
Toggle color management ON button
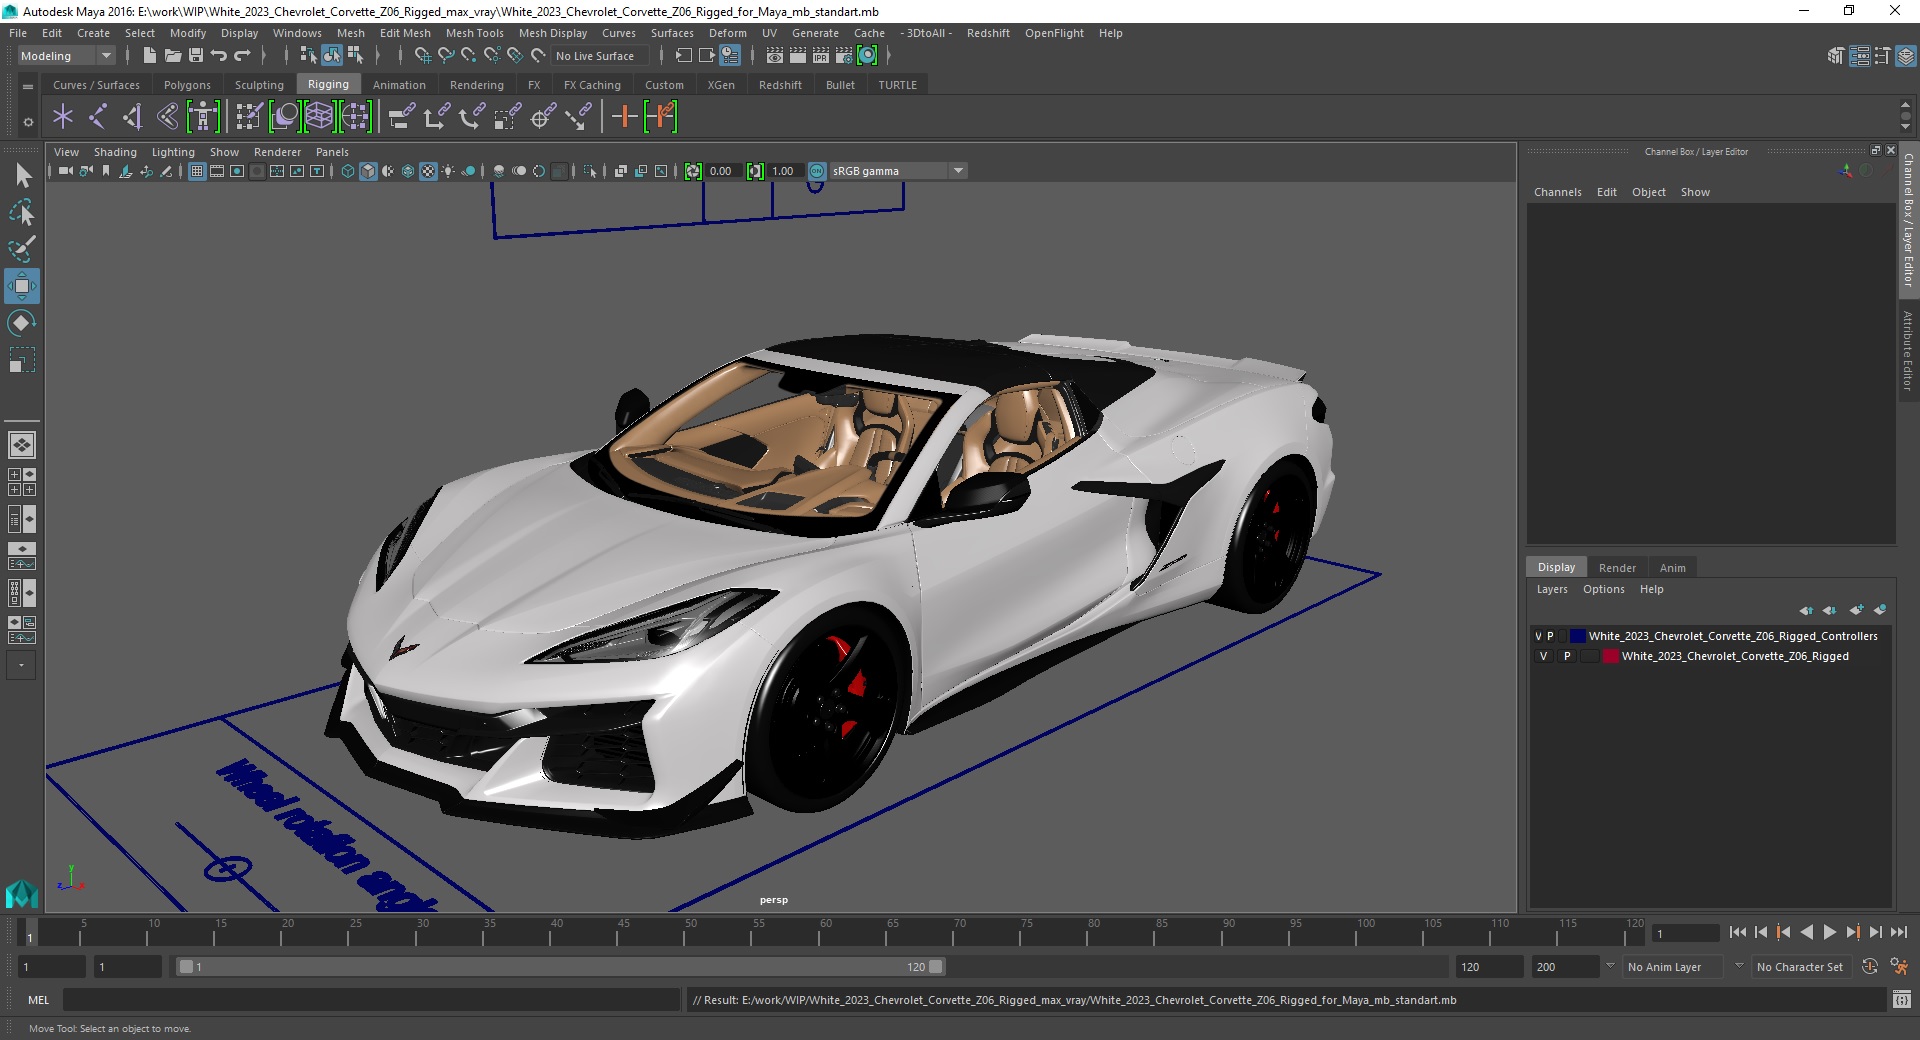[817, 171]
